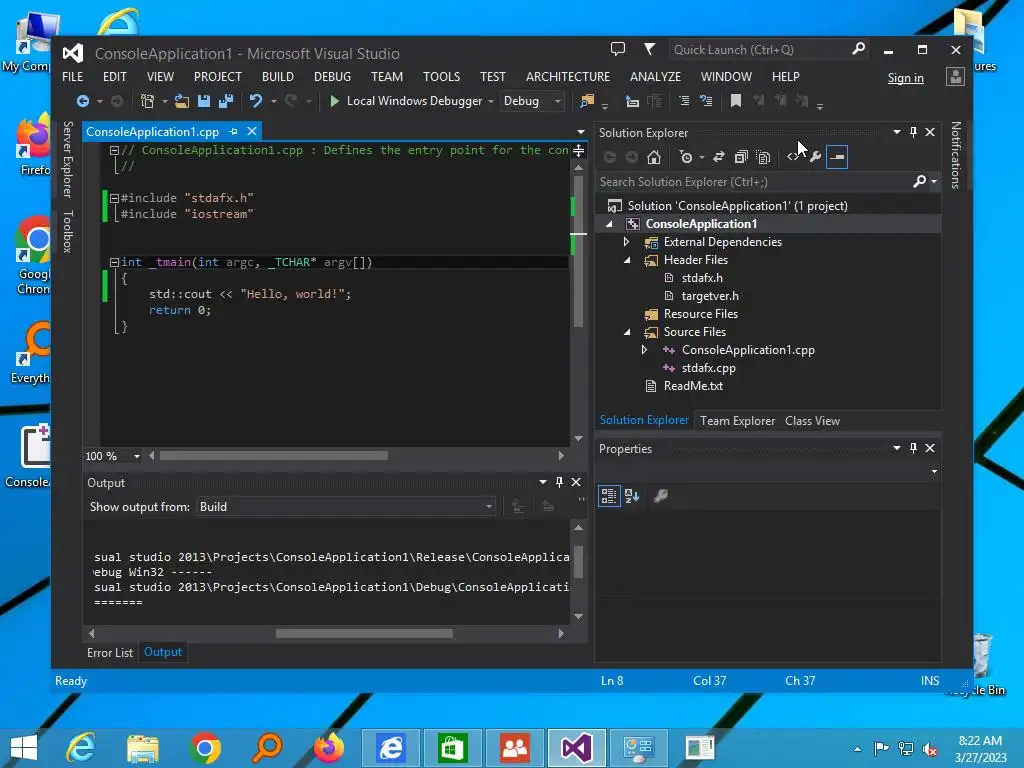Collapse the Source Files folder

pos(627,332)
